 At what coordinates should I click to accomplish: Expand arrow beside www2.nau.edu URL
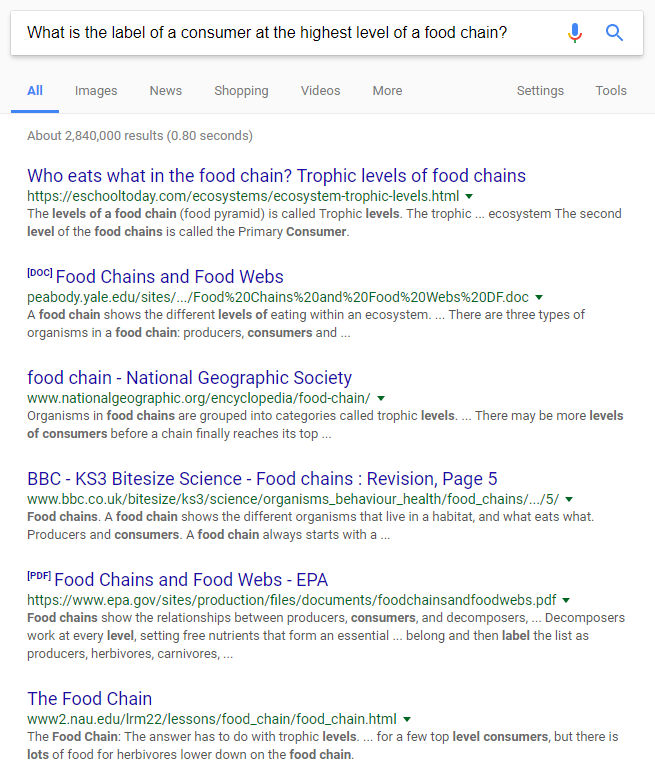tap(407, 720)
